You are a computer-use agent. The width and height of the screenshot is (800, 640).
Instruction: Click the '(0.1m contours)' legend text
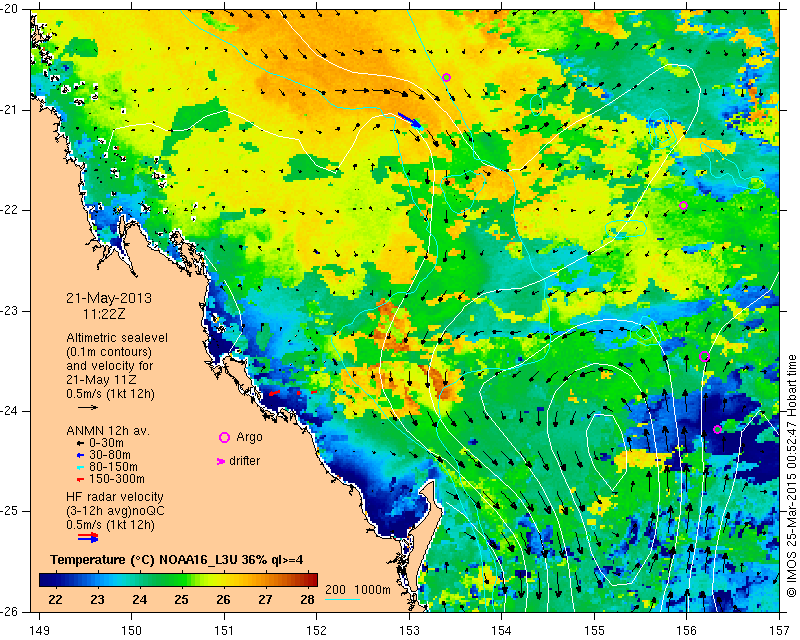(109, 352)
